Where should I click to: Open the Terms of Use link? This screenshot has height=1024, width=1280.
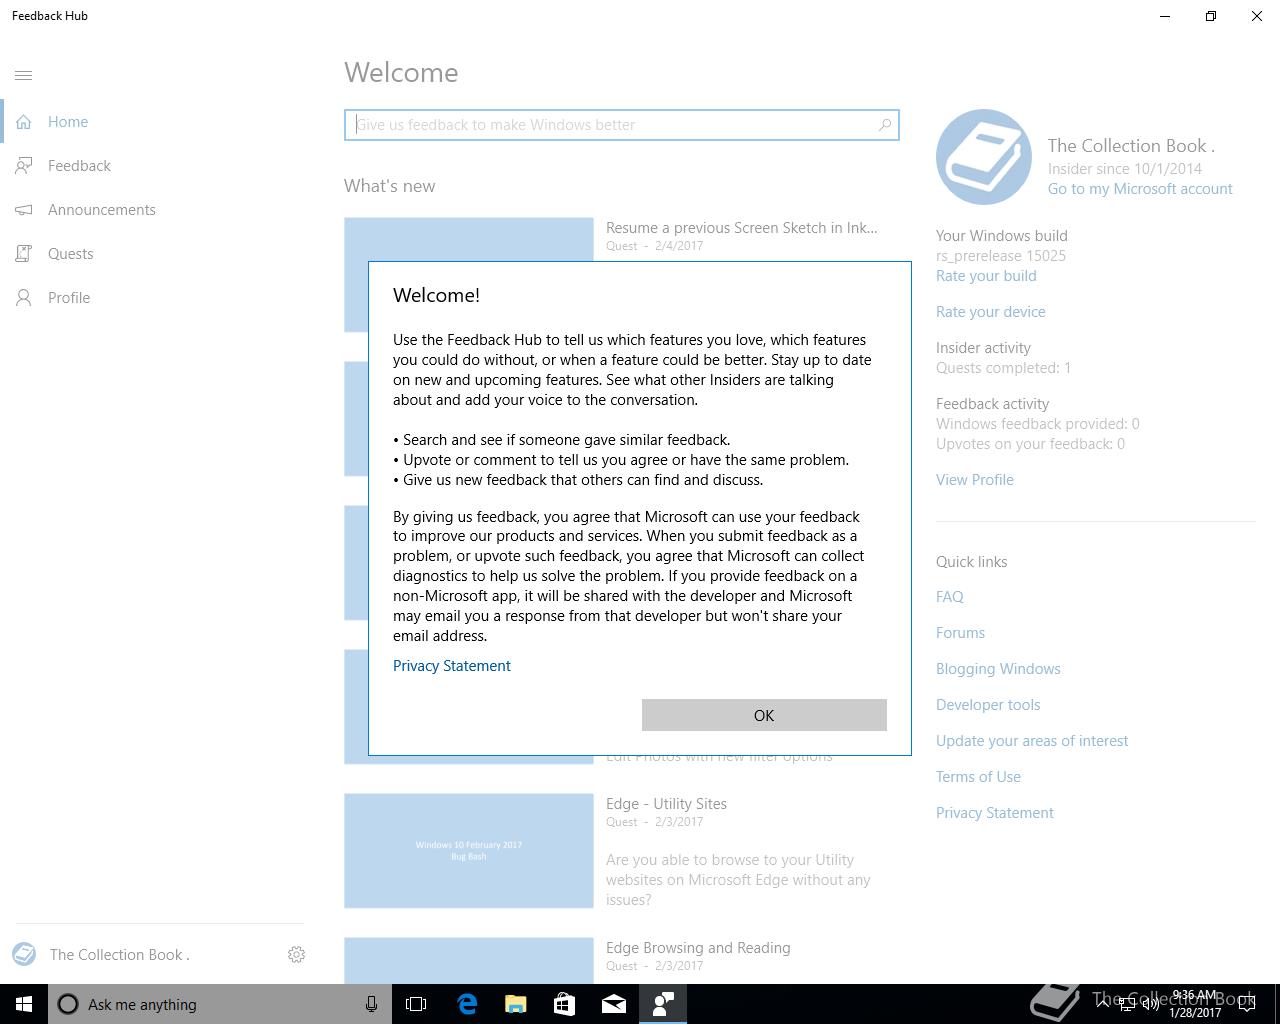click(x=978, y=777)
